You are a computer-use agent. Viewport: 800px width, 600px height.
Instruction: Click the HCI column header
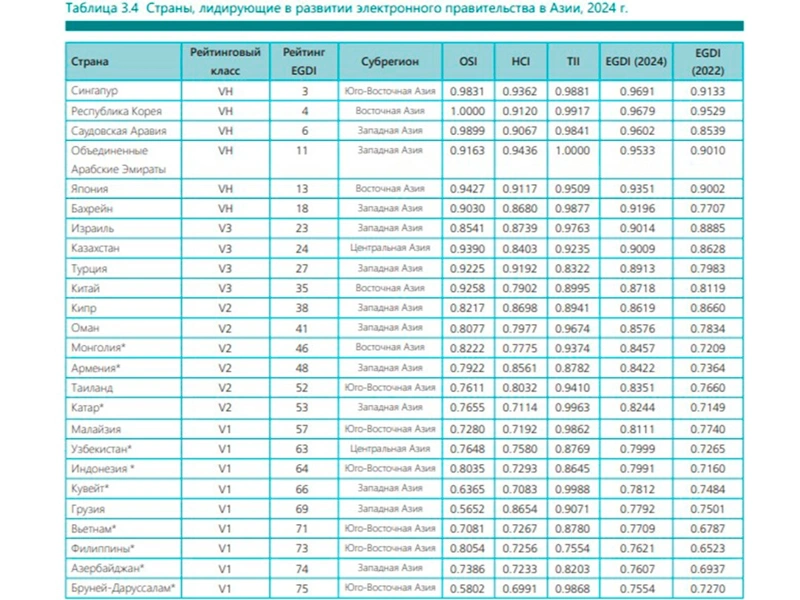(x=520, y=61)
